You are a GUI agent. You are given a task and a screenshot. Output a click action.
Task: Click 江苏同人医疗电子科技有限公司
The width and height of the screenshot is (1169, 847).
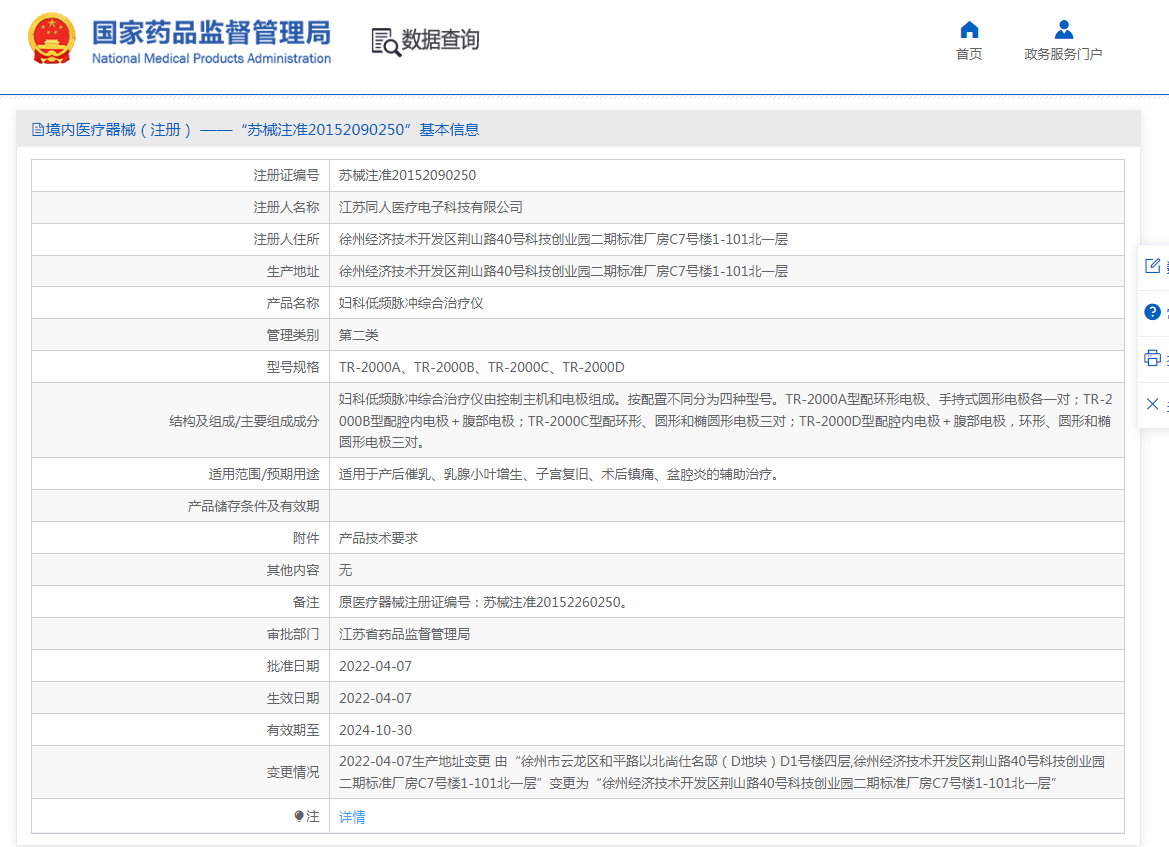tap(431, 207)
